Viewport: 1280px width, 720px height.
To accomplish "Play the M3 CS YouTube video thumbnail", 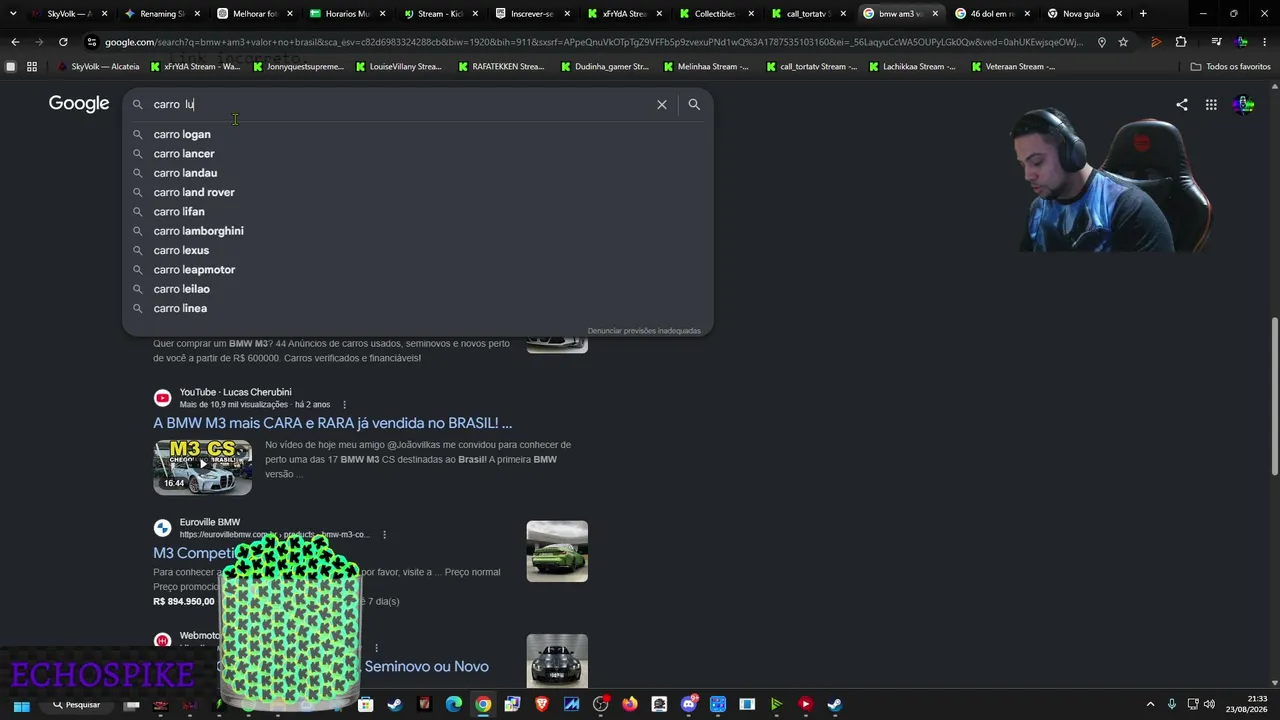I will pos(202,466).
